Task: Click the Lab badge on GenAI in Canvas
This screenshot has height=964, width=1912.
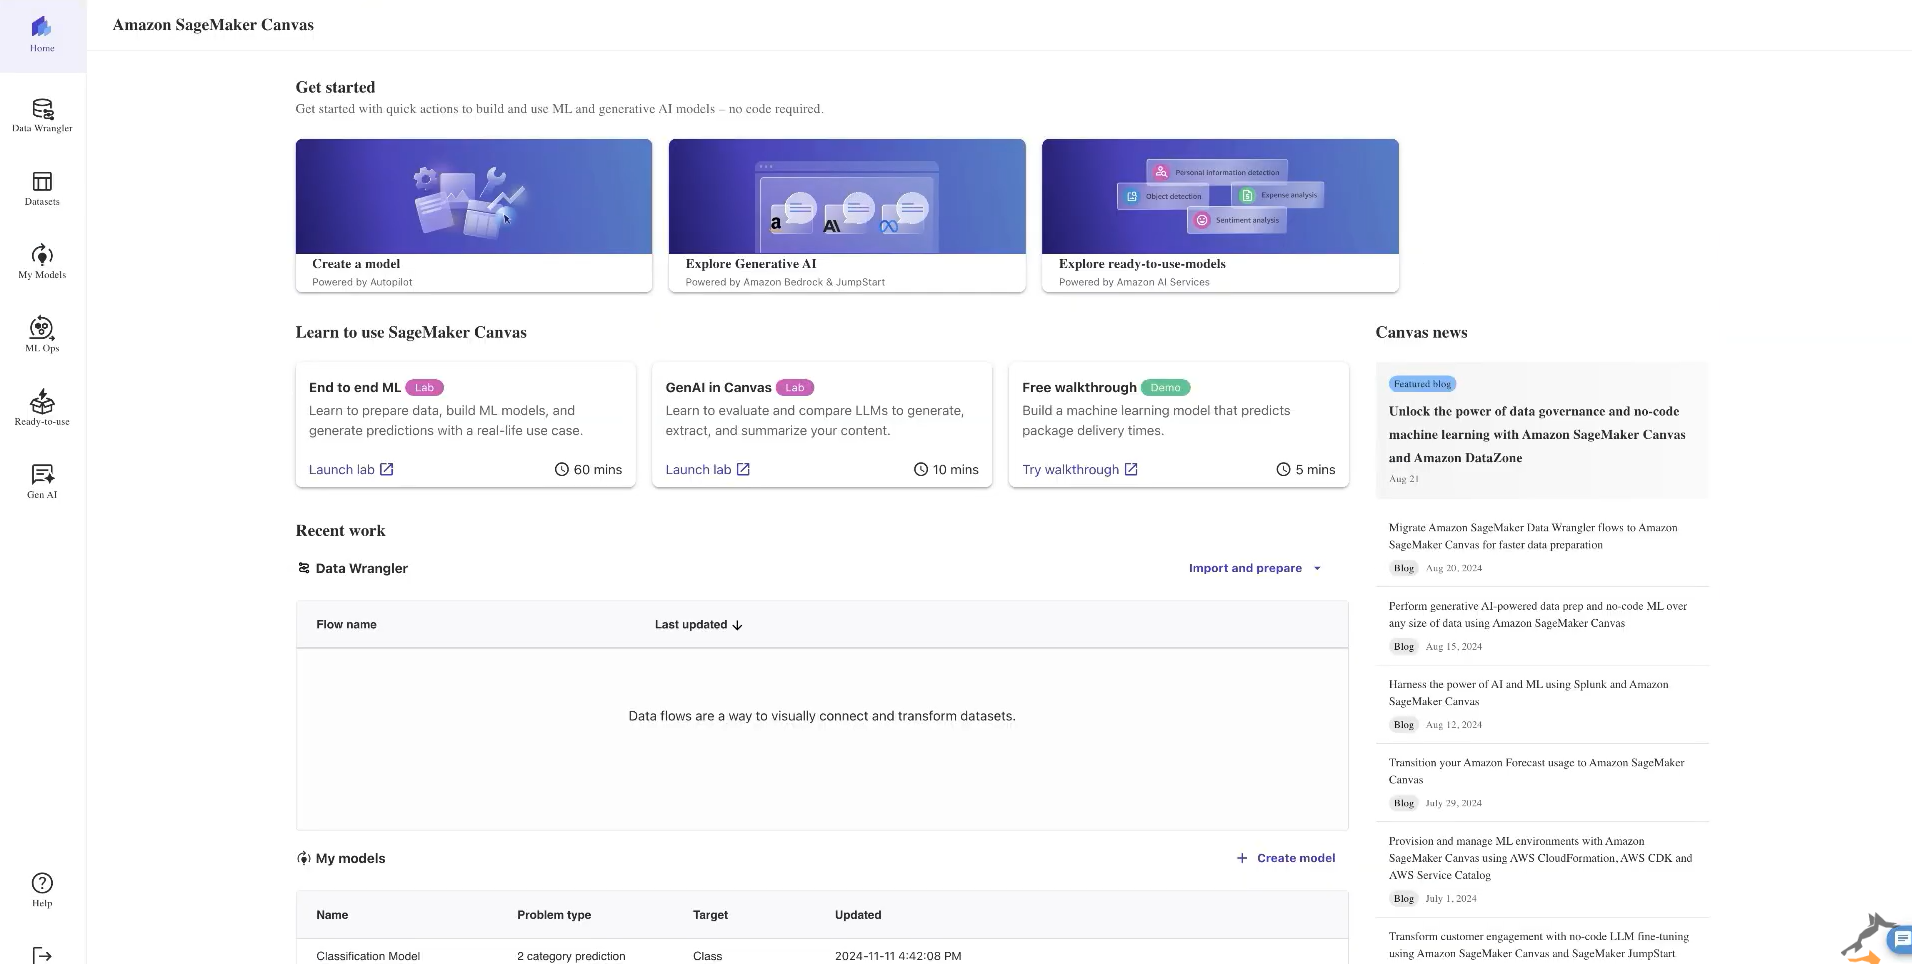Action: point(794,388)
